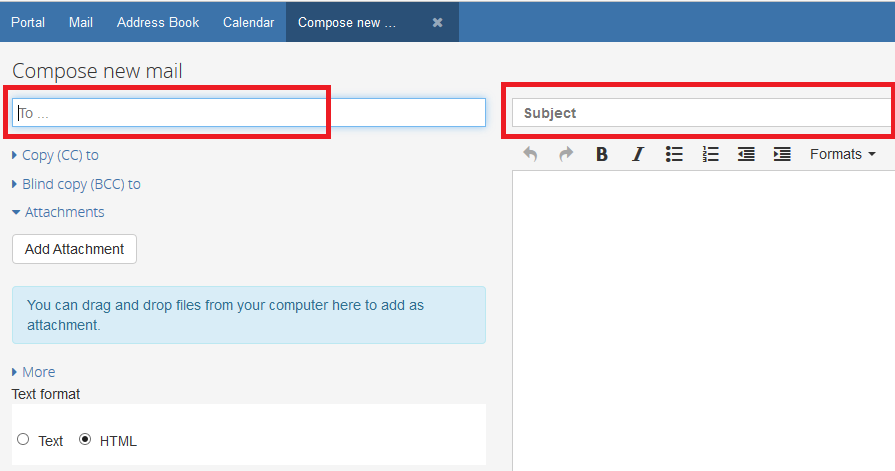The height and width of the screenshot is (471, 895).
Task: Toggle bold text formatting
Action: [x=602, y=154]
